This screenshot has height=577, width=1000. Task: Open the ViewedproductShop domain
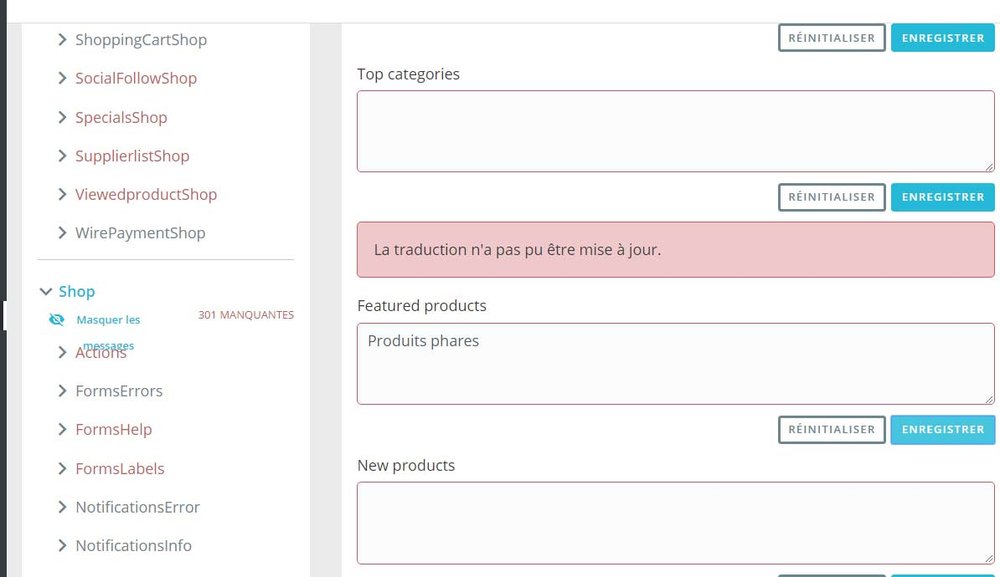(x=146, y=195)
